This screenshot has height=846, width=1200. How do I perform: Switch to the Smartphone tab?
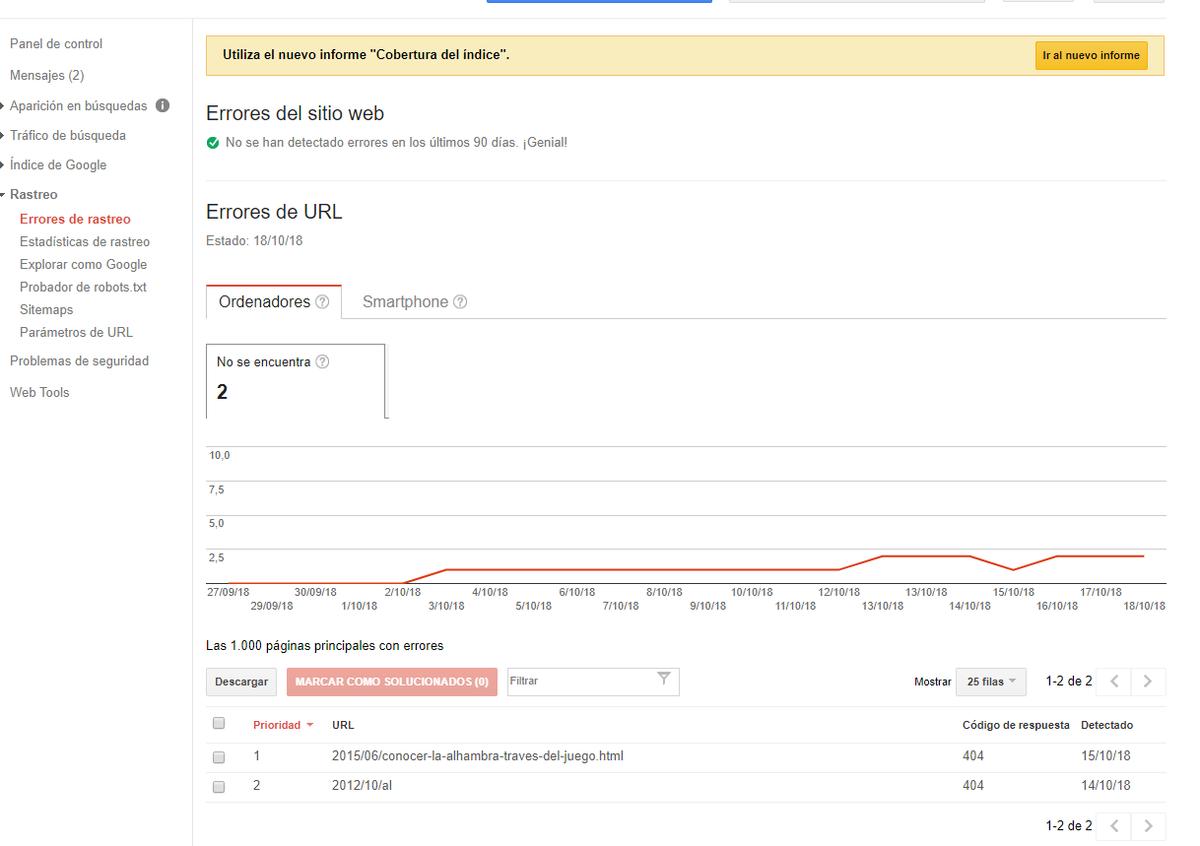[405, 302]
